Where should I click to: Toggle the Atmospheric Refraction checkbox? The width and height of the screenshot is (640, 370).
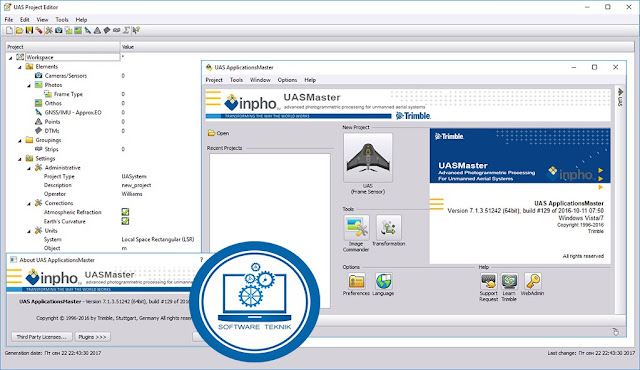pos(125,212)
